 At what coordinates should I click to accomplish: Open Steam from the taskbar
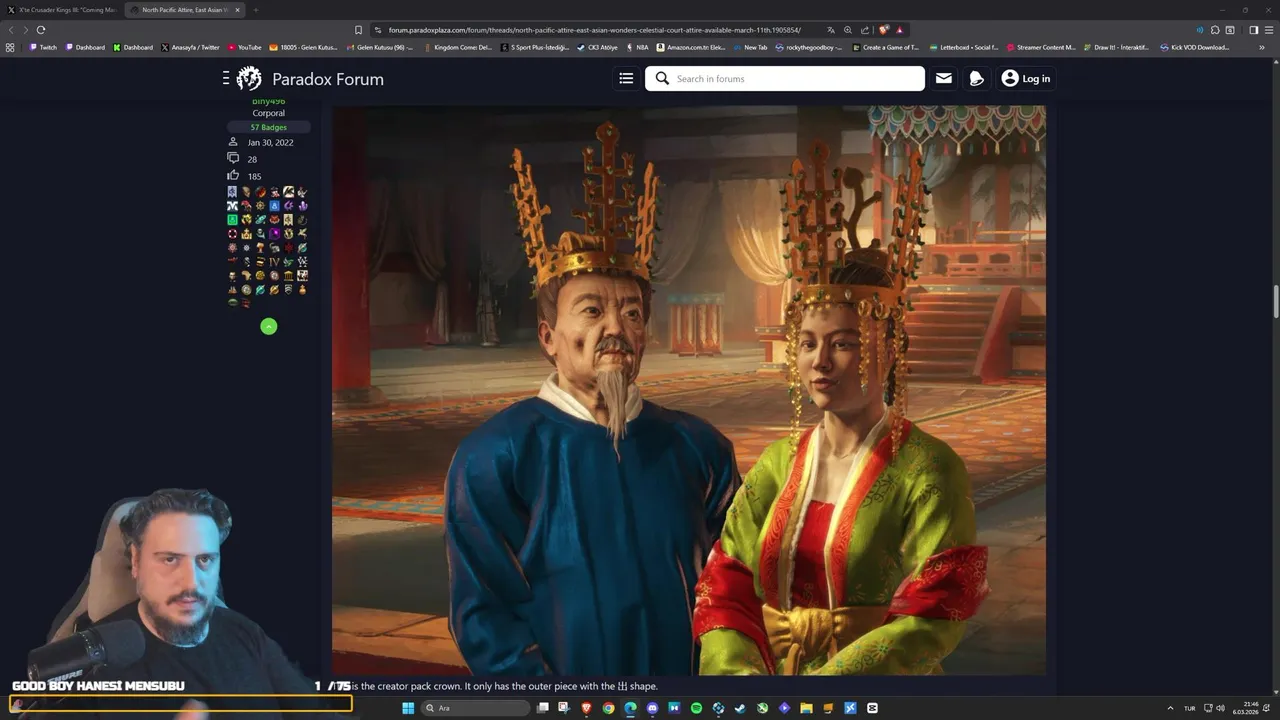[740, 708]
